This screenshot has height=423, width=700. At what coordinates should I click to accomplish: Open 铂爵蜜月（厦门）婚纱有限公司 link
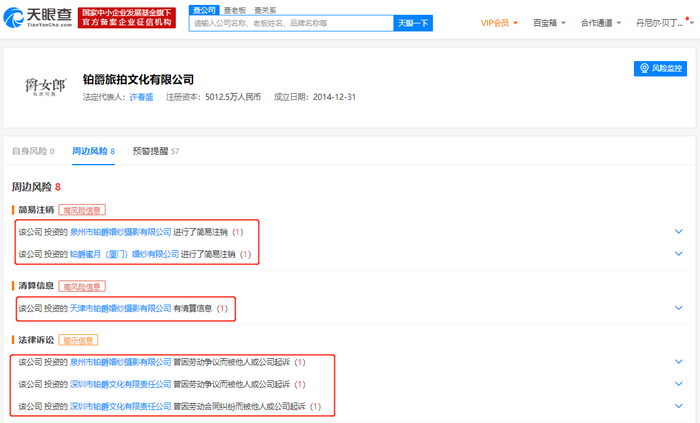click(x=124, y=254)
